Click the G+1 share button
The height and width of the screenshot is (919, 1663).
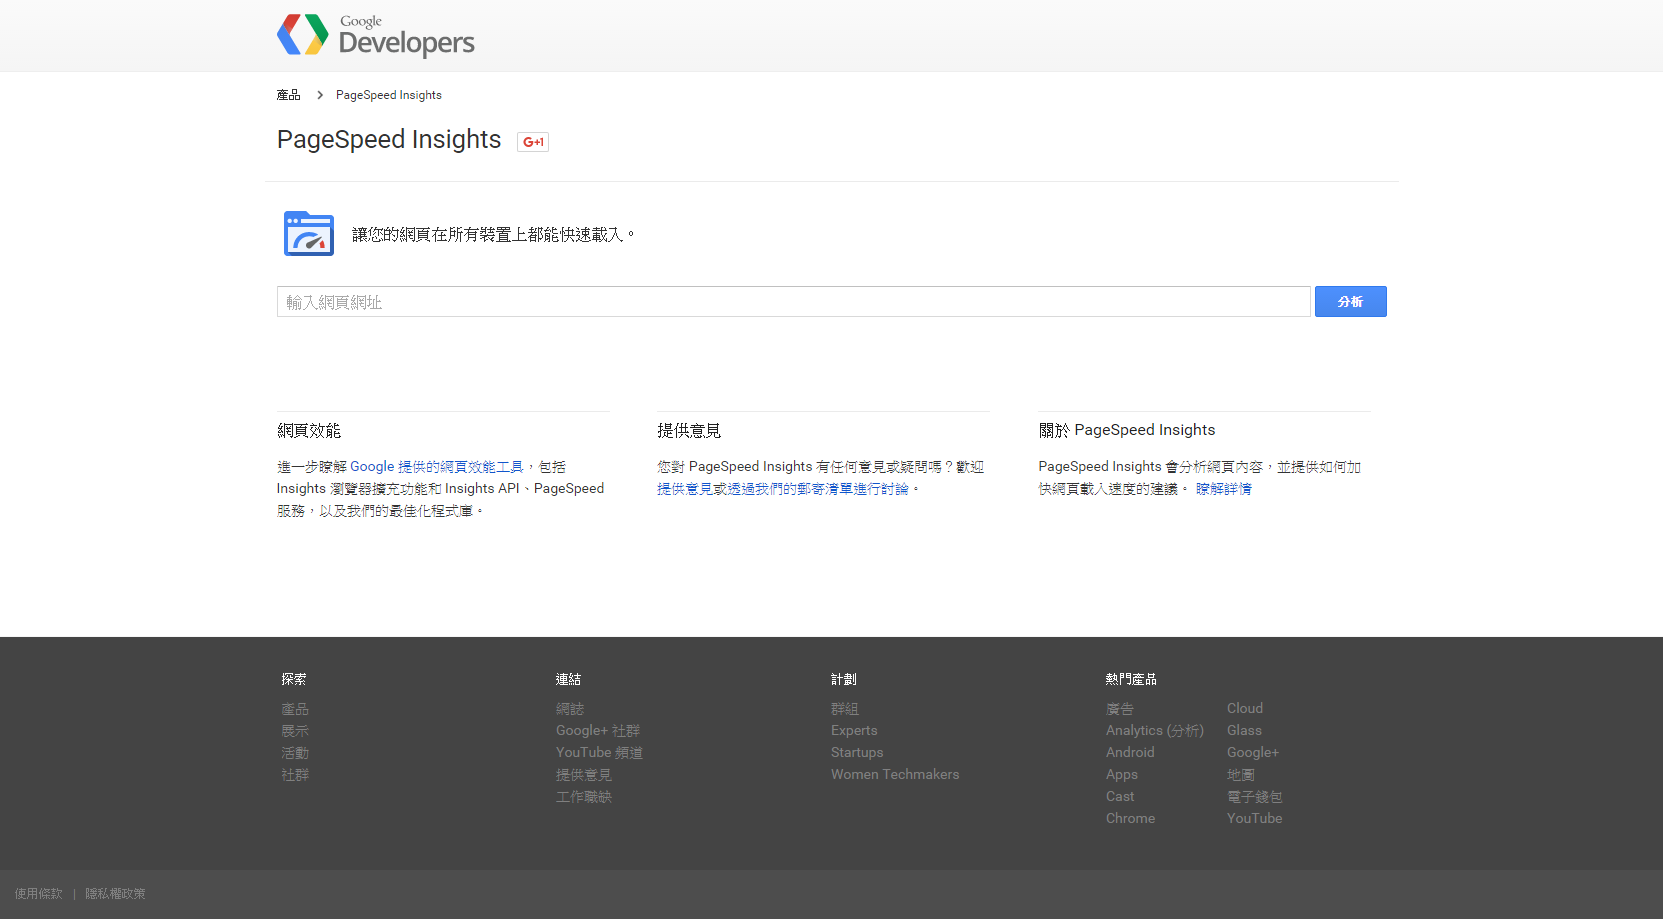[x=533, y=142]
